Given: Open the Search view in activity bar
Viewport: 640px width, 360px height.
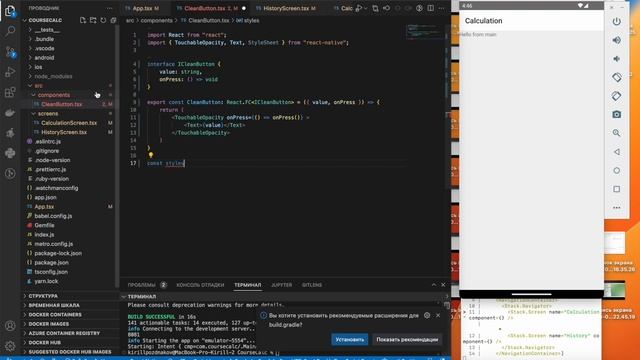Looking at the screenshot, I should (x=10, y=31).
